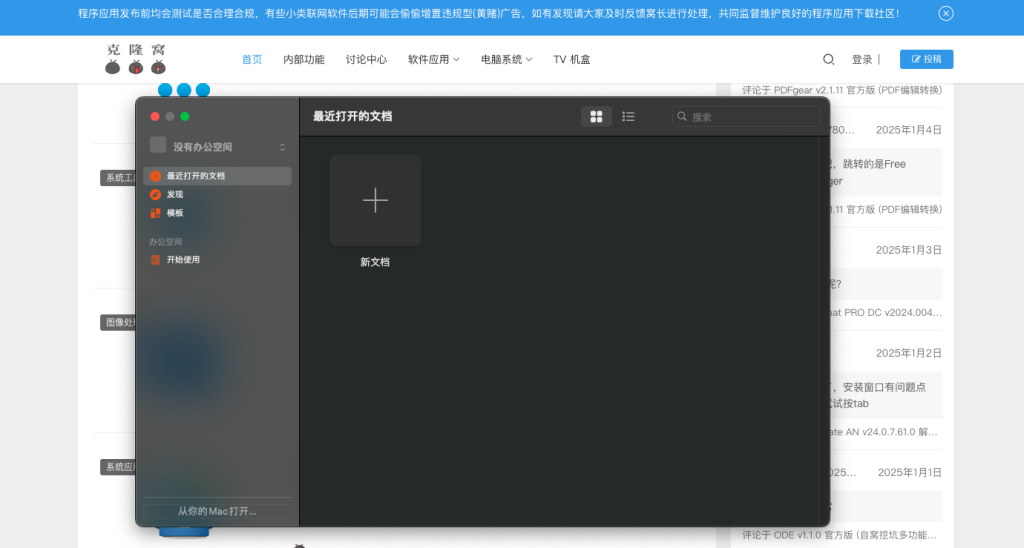Screen dimensions: 1024x548
Task: Open TV 机盒 navigation item
Action: 571,59
